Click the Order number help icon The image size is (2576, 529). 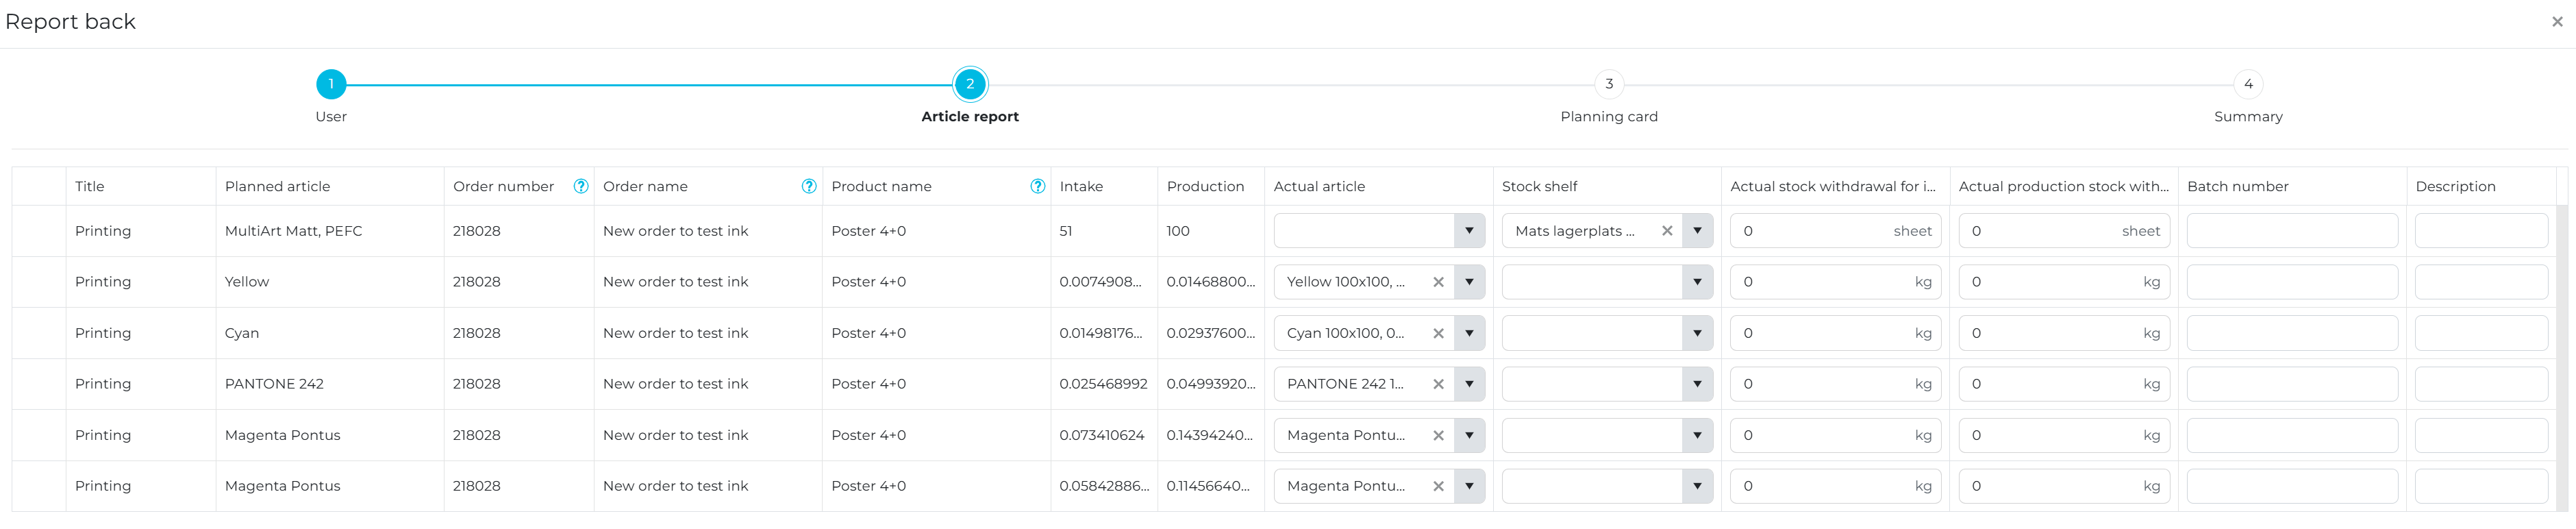pyautogui.click(x=580, y=186)
